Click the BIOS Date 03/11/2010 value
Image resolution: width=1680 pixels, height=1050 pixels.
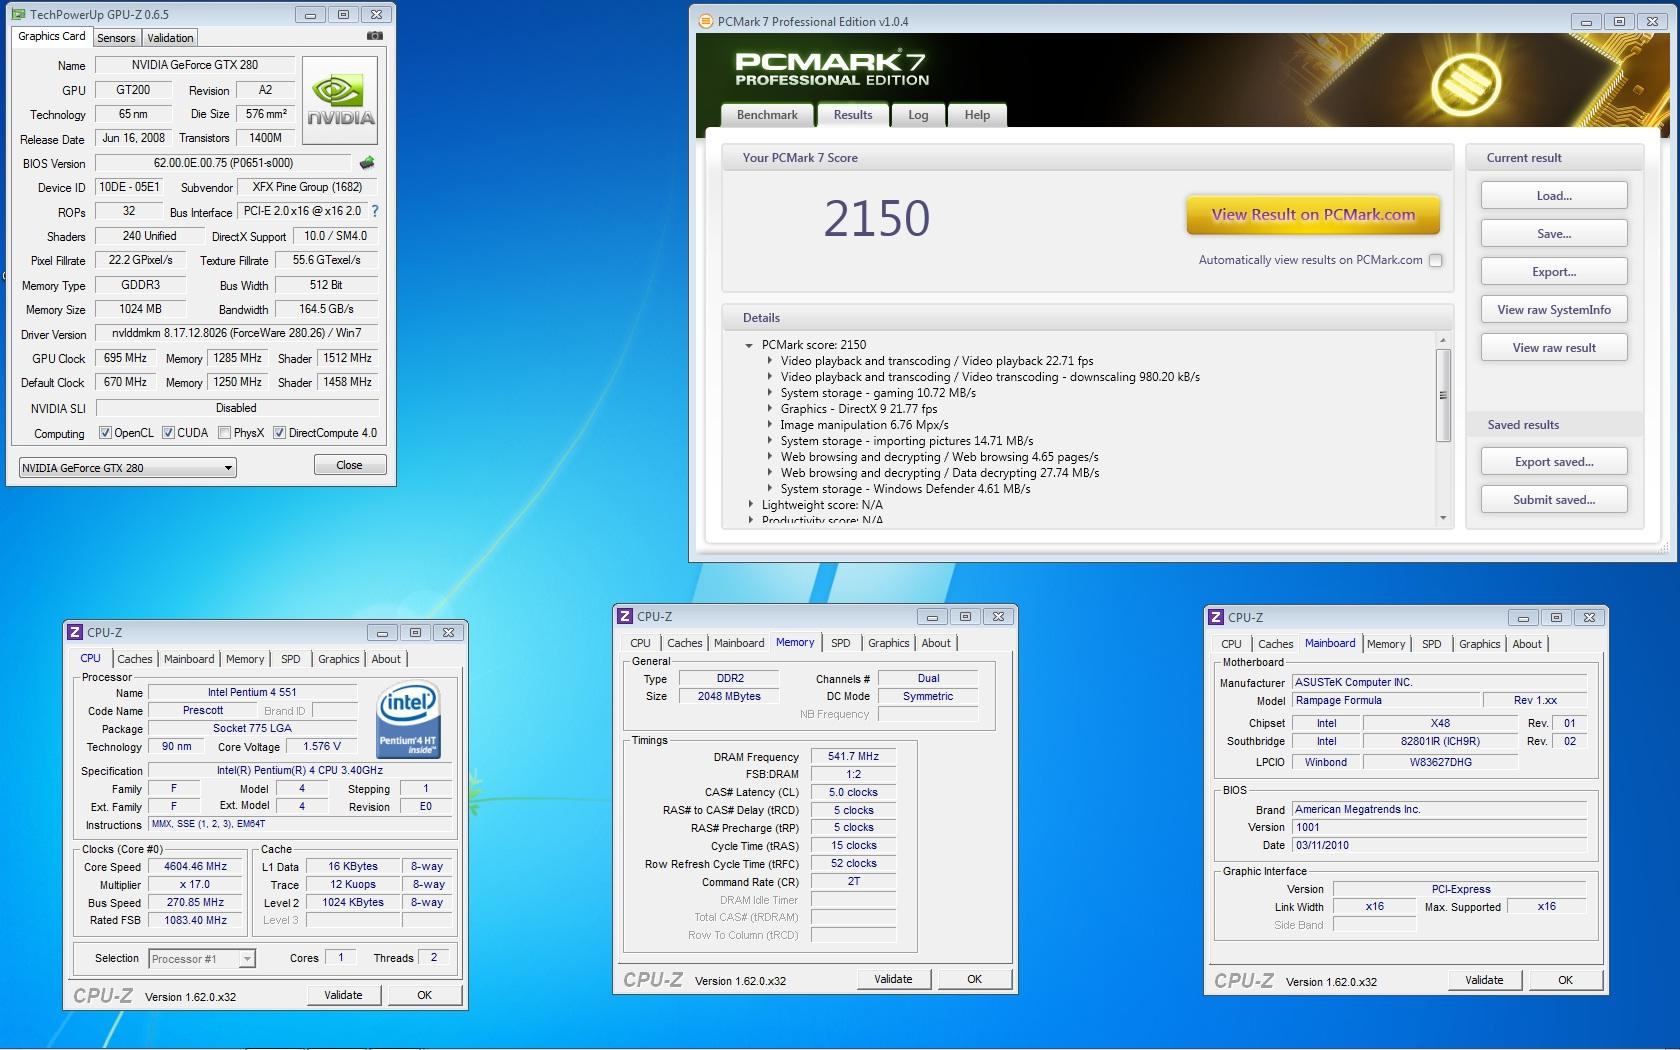(1439, 845)
